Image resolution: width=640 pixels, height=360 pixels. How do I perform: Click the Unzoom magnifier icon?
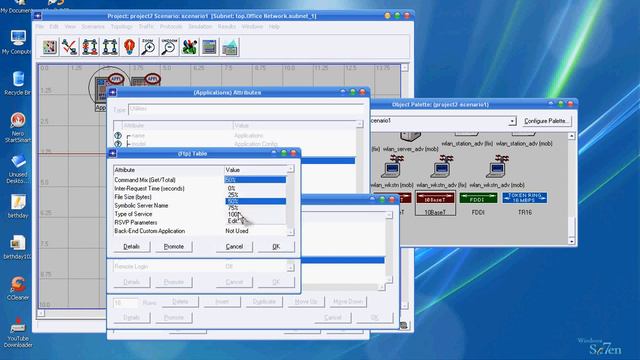tap(169, 47)
